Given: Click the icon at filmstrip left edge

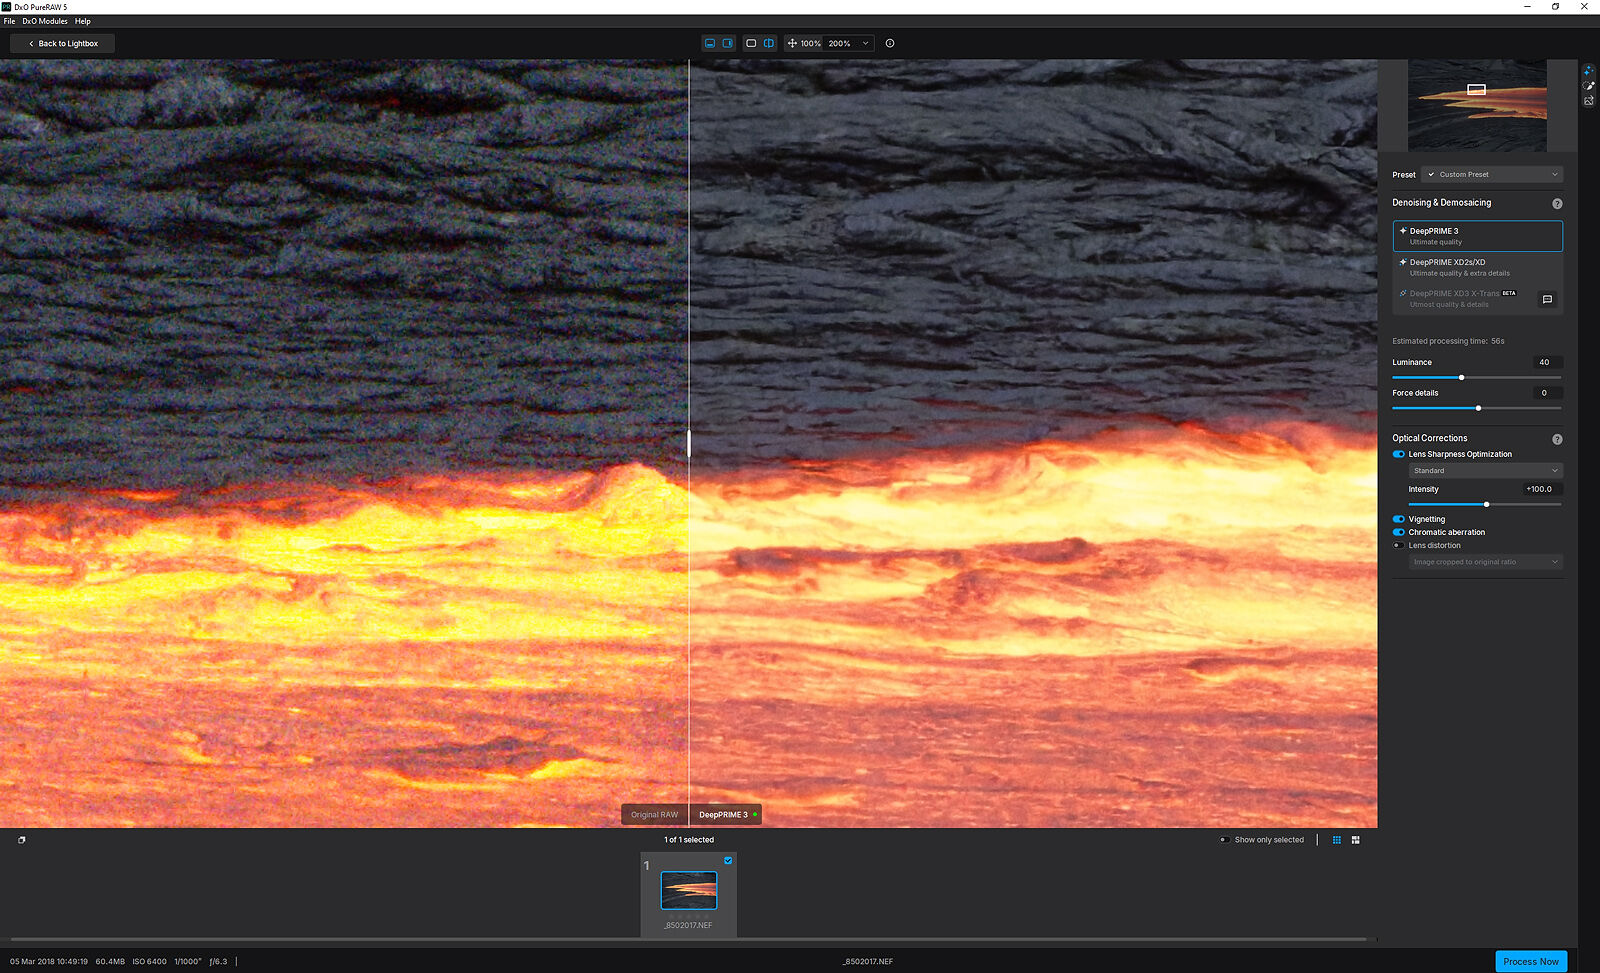Looking at the screenshot, I should (x=21, y=840).
